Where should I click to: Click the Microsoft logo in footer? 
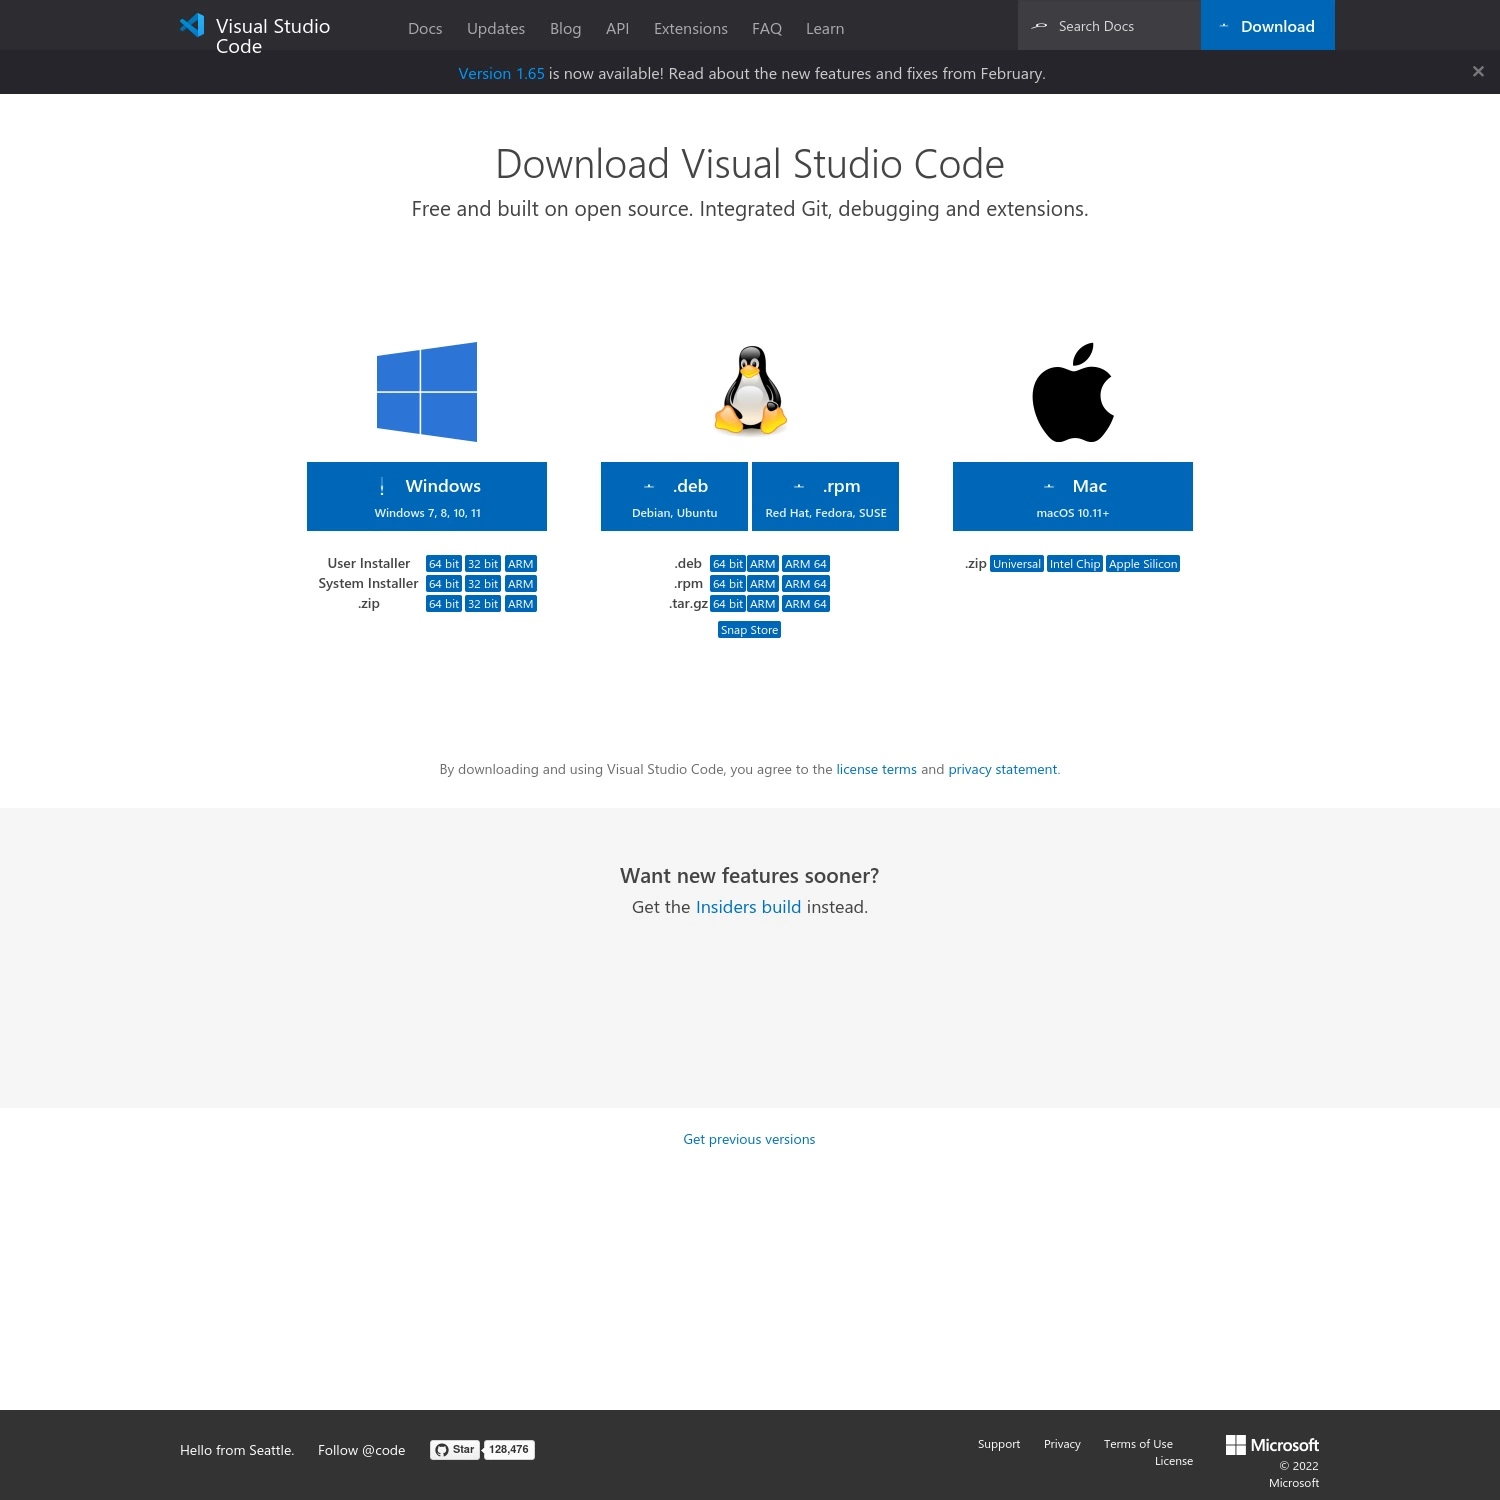pyautogui.click(x=1272, y=1445)
